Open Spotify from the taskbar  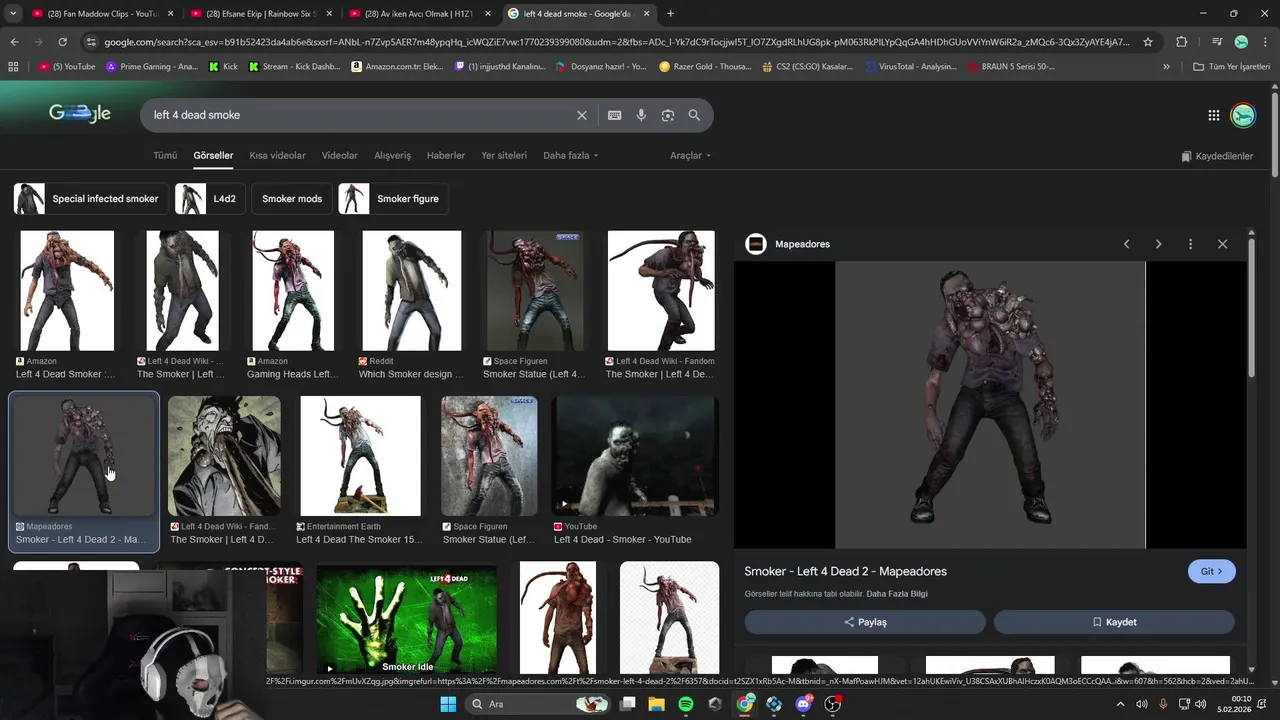(x=686, y=704)
